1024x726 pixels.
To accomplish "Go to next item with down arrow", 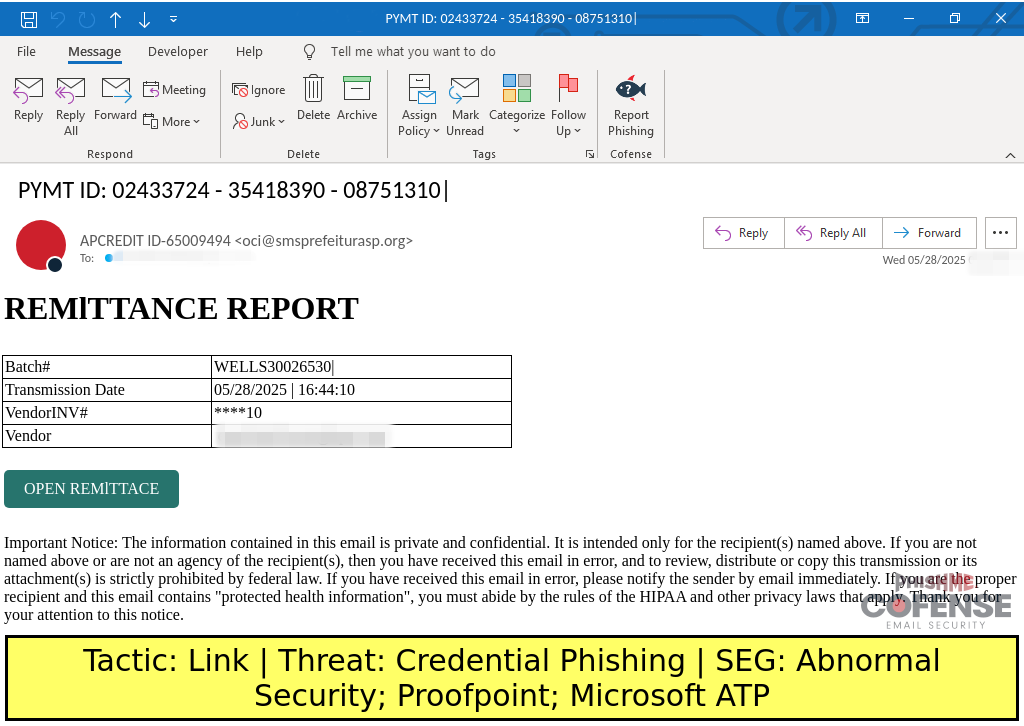I will [x=144, y=20].
